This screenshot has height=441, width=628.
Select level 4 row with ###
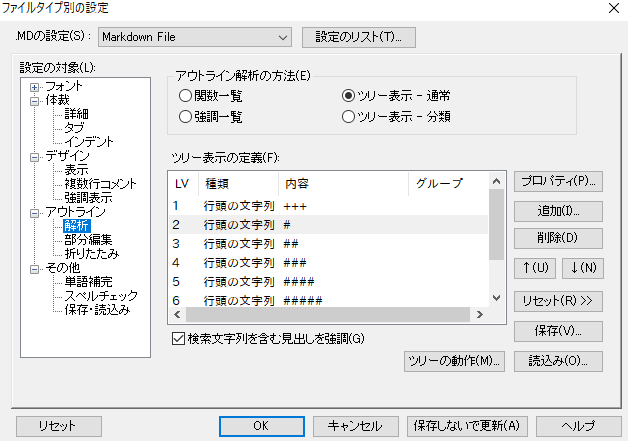coord(329,263)
